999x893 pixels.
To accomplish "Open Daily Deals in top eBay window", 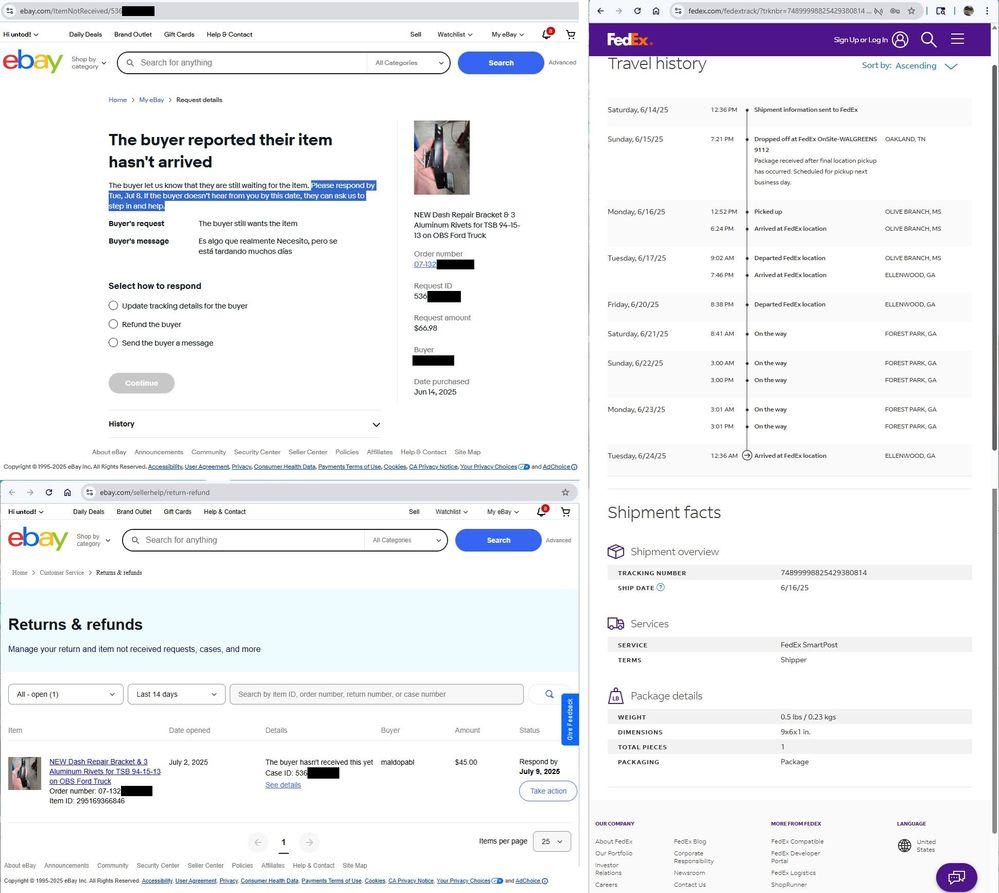I will [x=85, y=34].
